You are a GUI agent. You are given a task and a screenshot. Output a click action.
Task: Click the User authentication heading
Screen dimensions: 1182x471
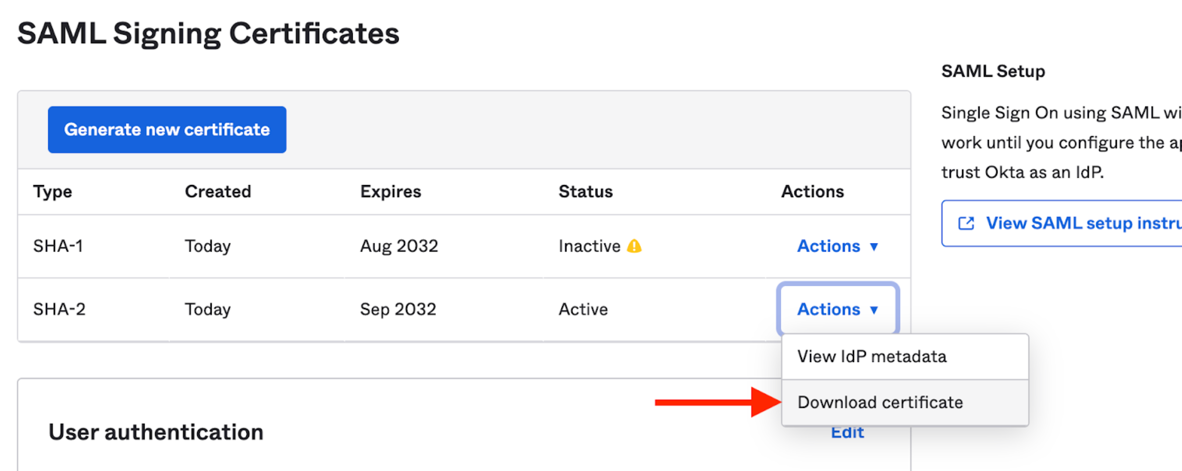(156, 432)
